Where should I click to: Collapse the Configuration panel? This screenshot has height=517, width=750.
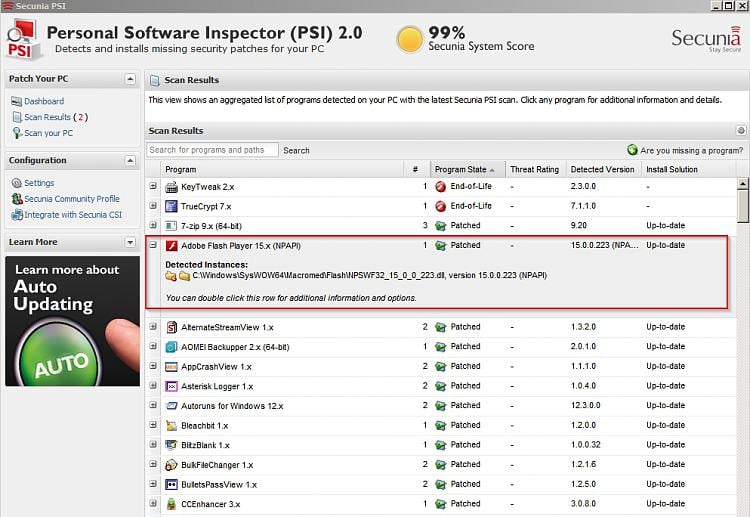[130, 161]
